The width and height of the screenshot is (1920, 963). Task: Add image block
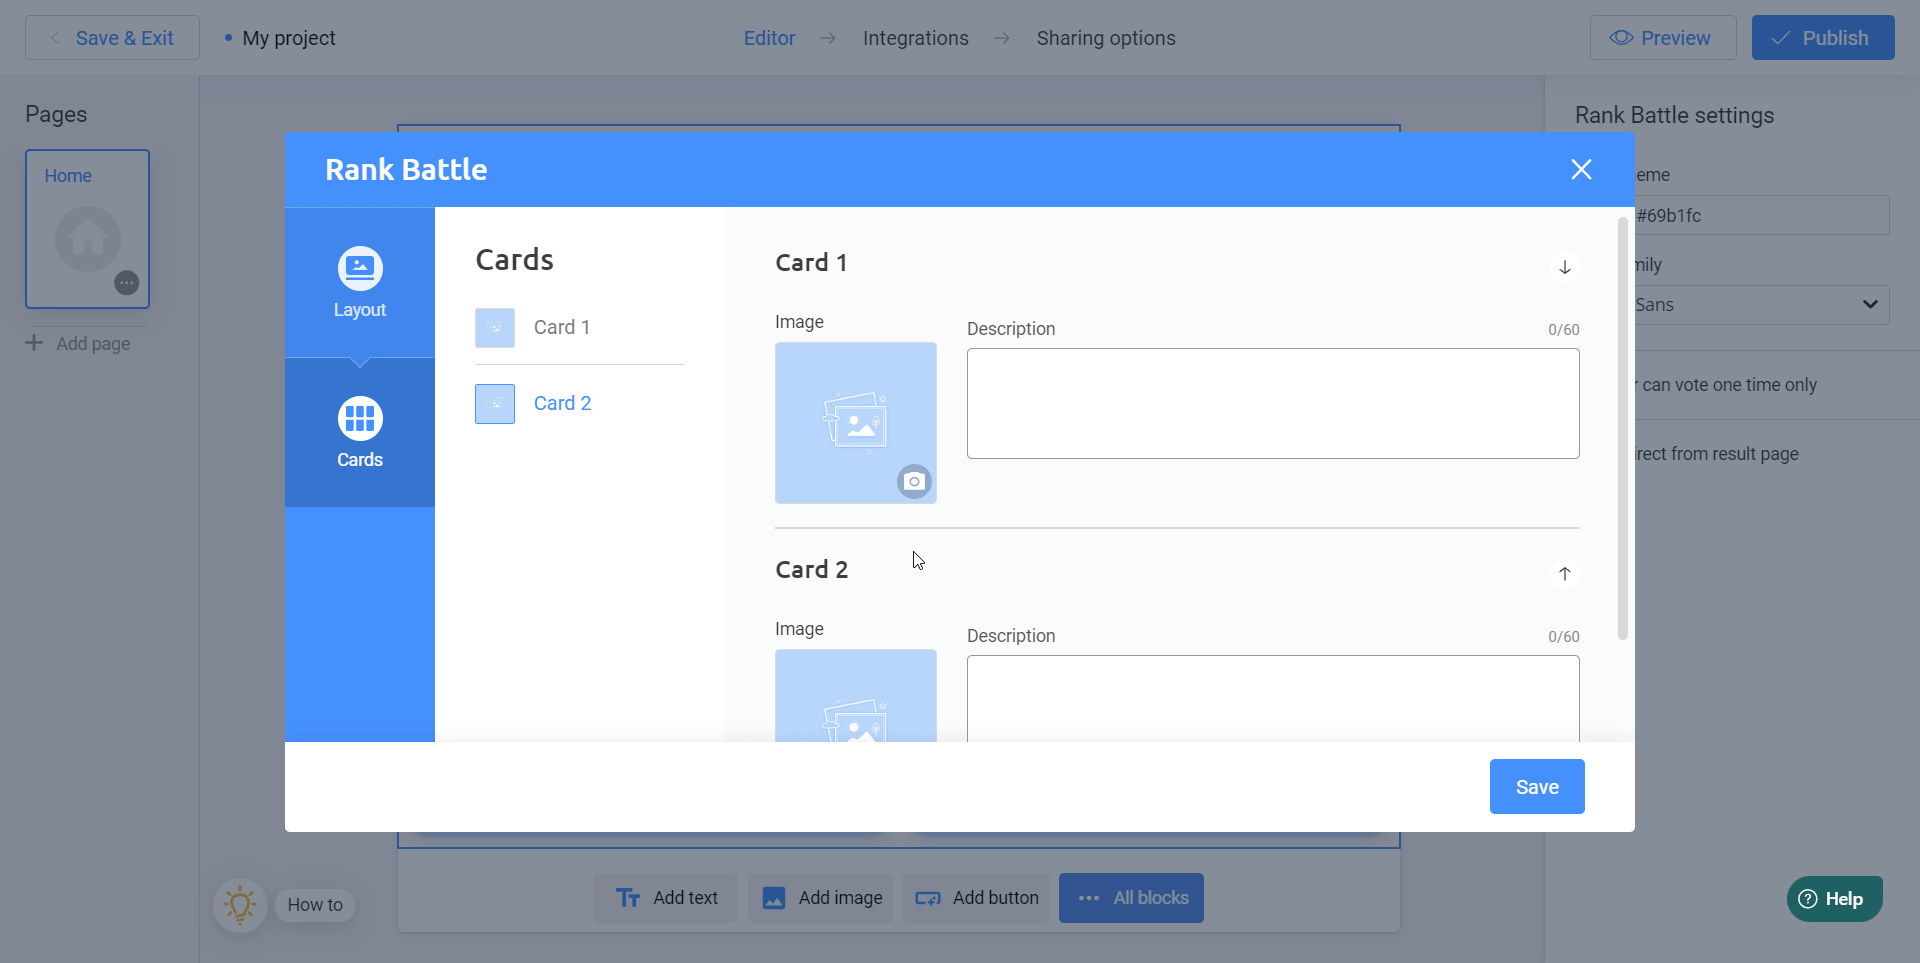(x=821, y=898)
